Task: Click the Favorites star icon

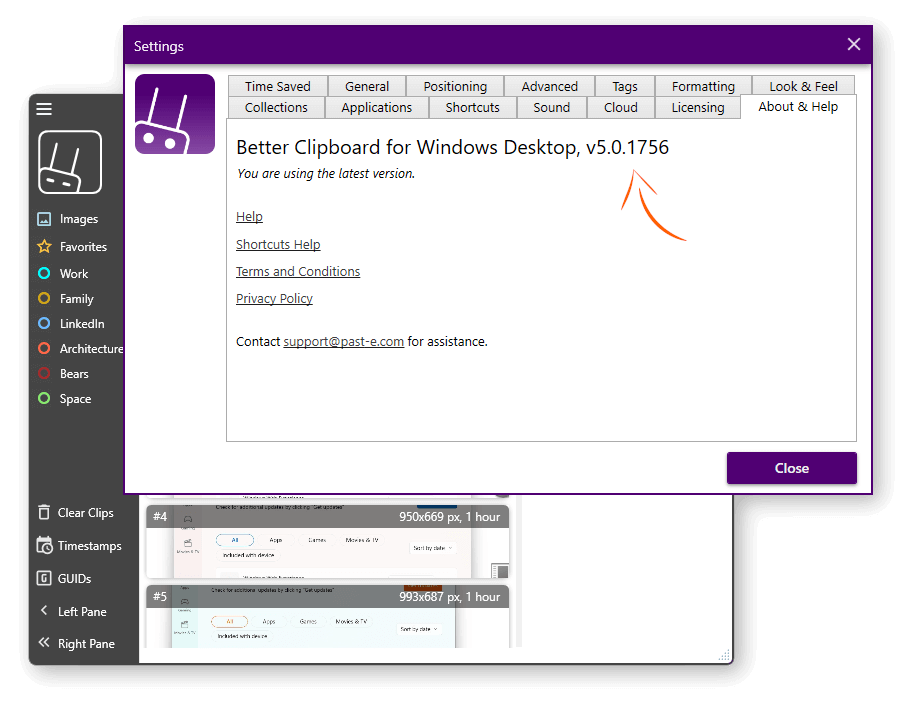Action: (x=44, y=246)
